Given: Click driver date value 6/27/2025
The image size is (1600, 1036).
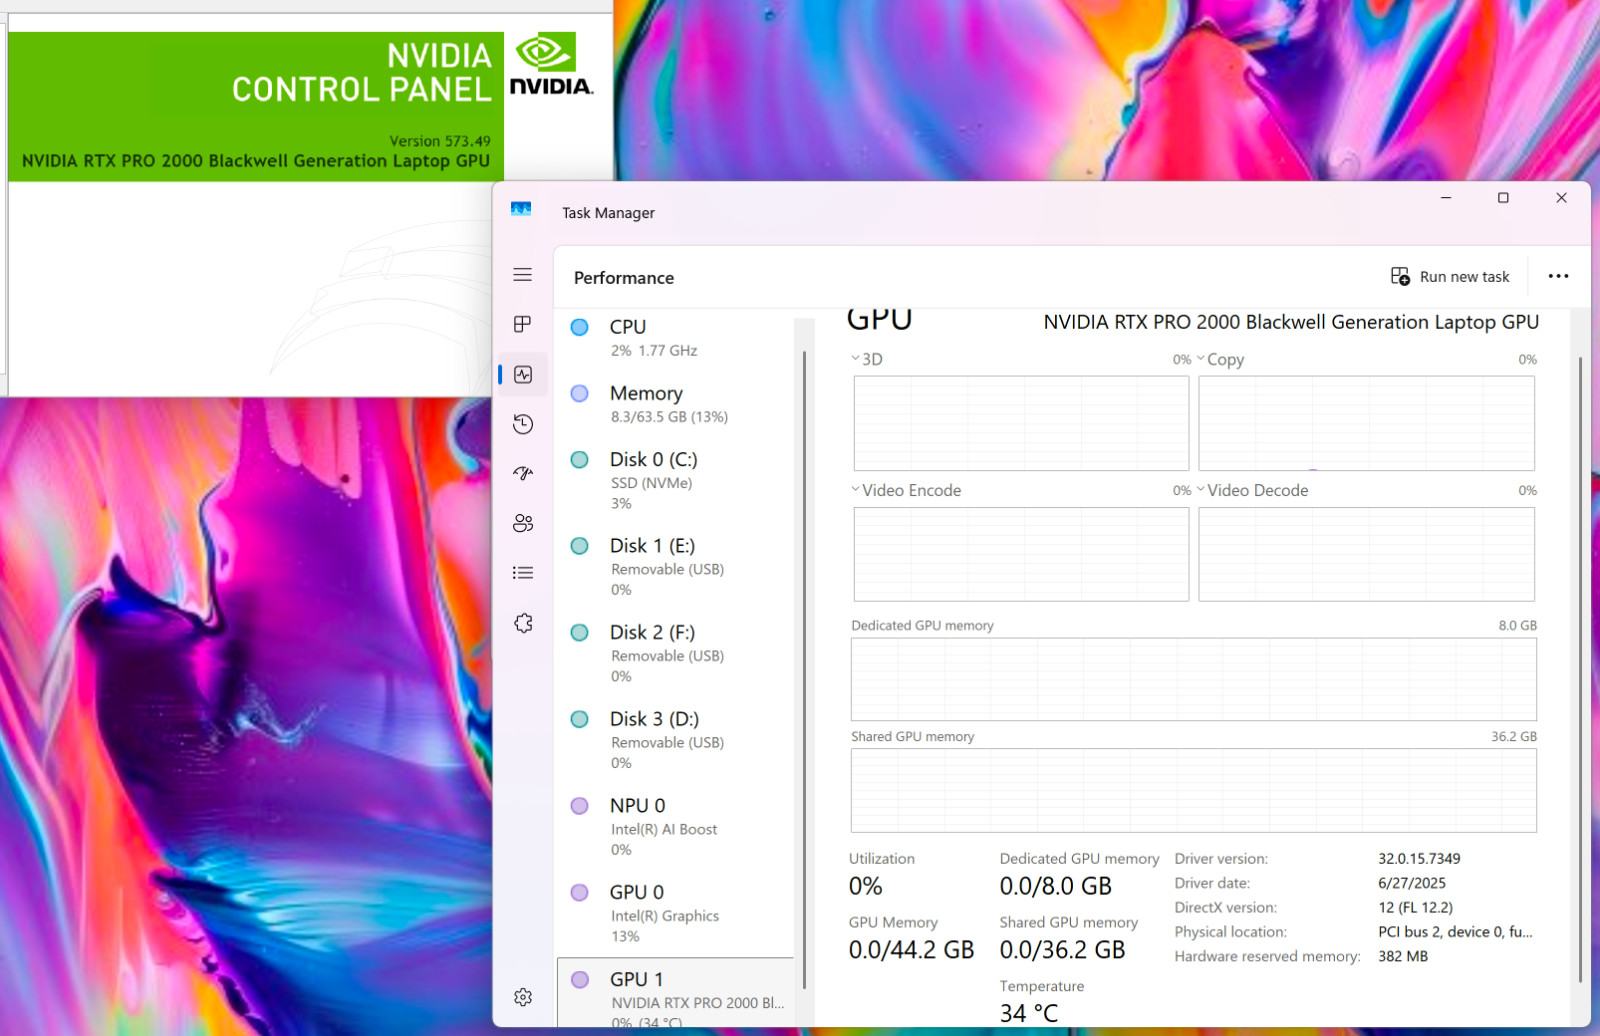Looking at the screenshot, I should 1412,883.
